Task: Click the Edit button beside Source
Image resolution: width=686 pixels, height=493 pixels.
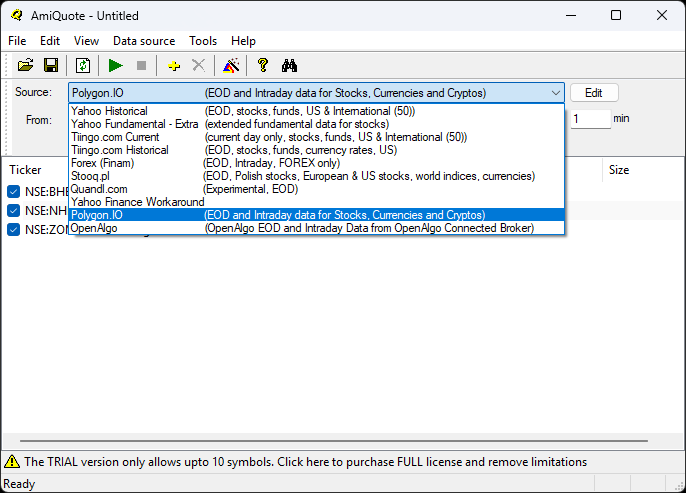Action: coord(594,93)
